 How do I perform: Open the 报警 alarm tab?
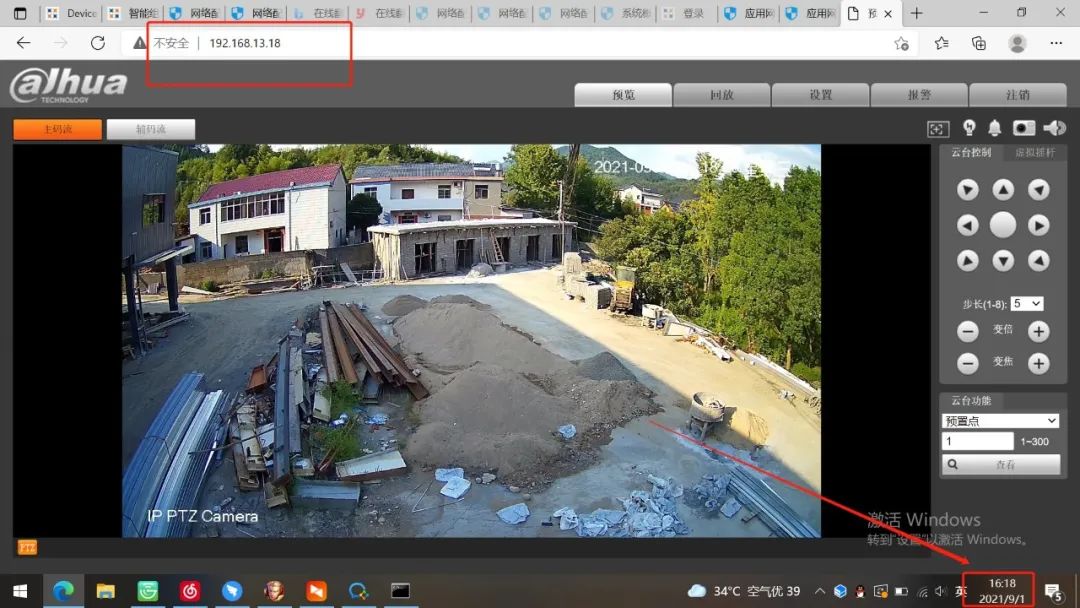(919, 95)
